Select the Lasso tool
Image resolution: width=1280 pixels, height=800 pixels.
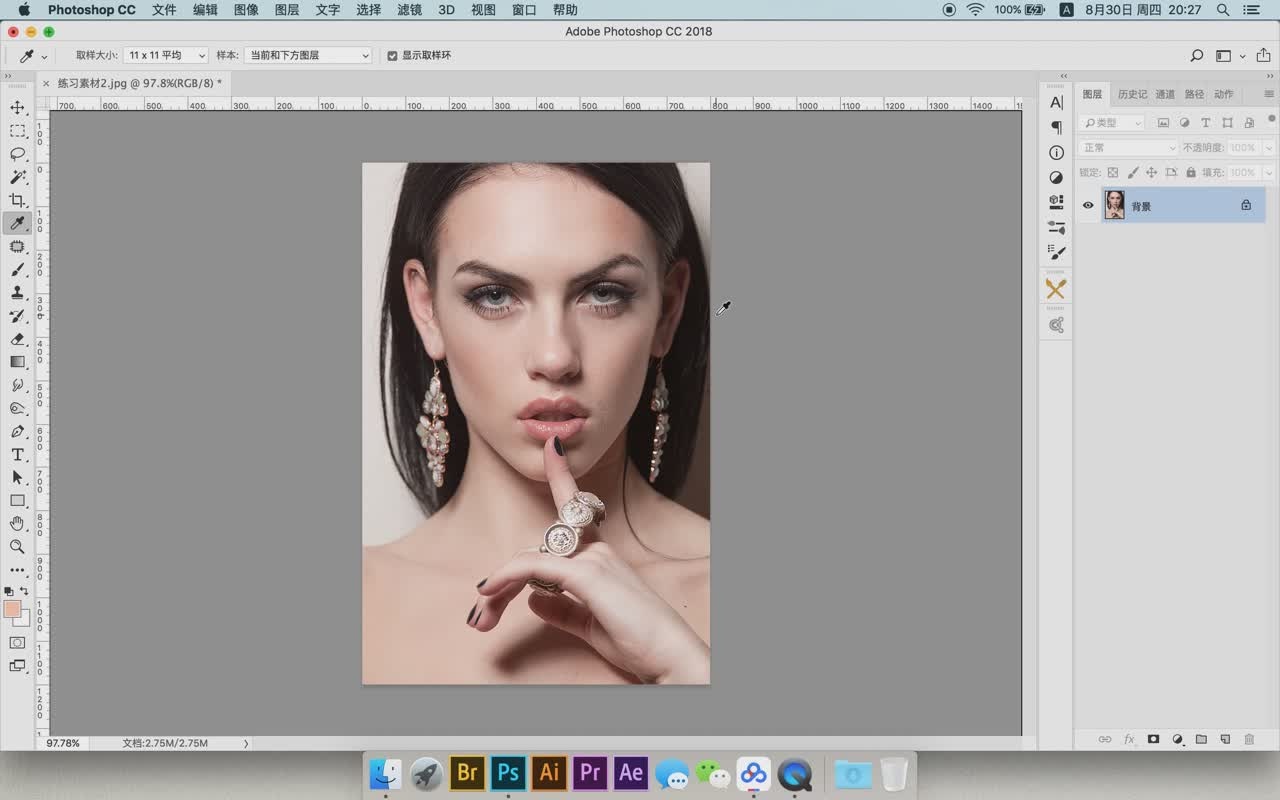17,154
